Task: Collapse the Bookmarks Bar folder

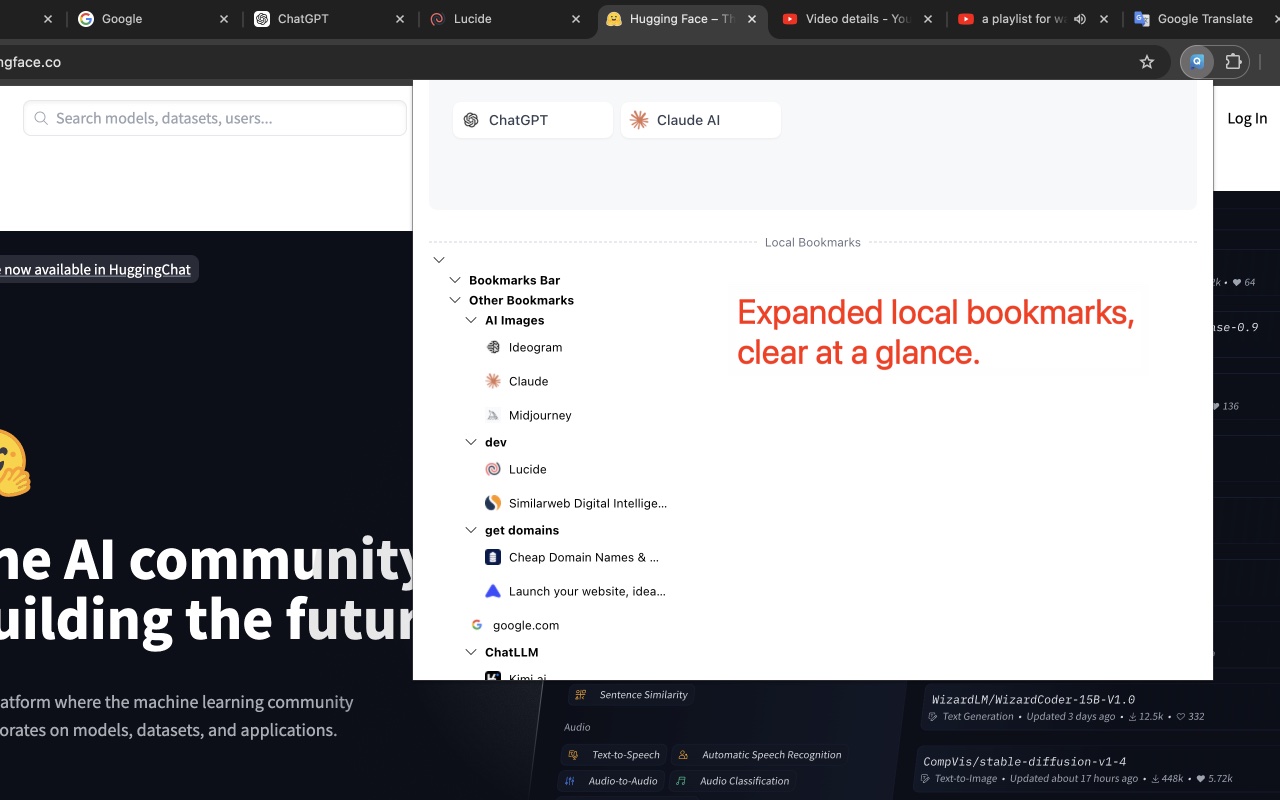Action: click(455, 280)
